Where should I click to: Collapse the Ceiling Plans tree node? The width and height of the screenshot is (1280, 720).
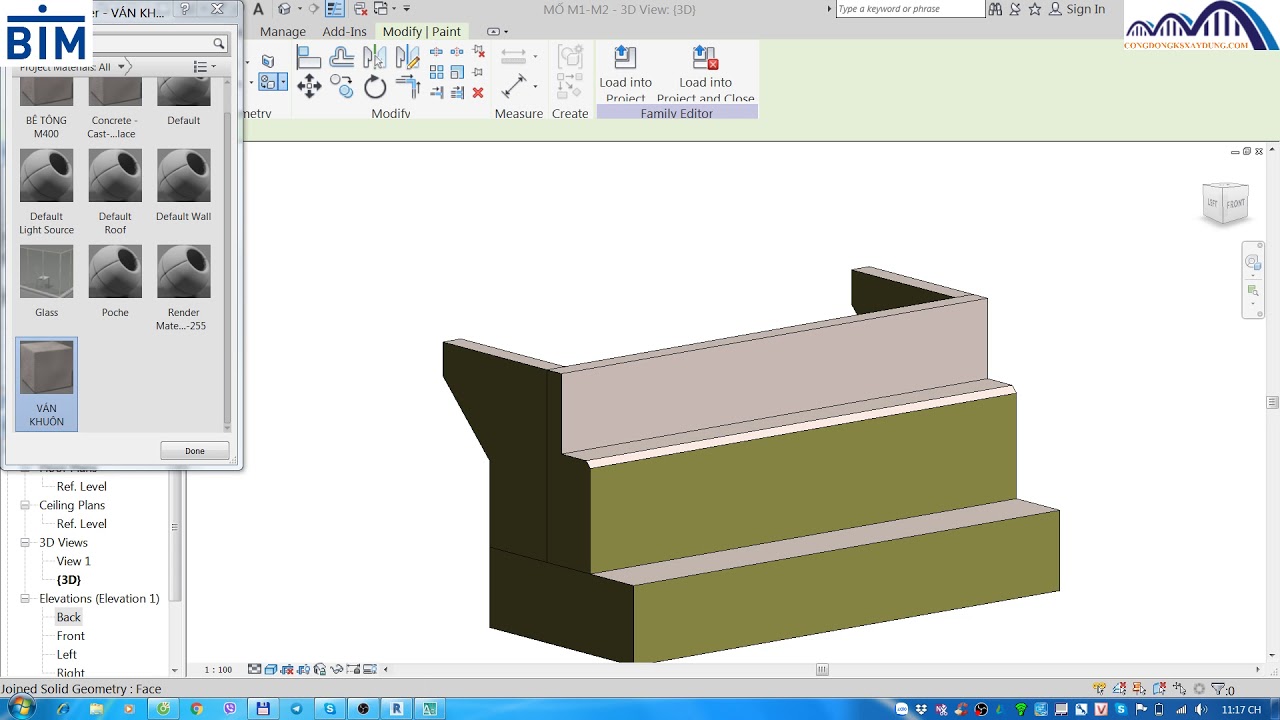tap(26, 505)
